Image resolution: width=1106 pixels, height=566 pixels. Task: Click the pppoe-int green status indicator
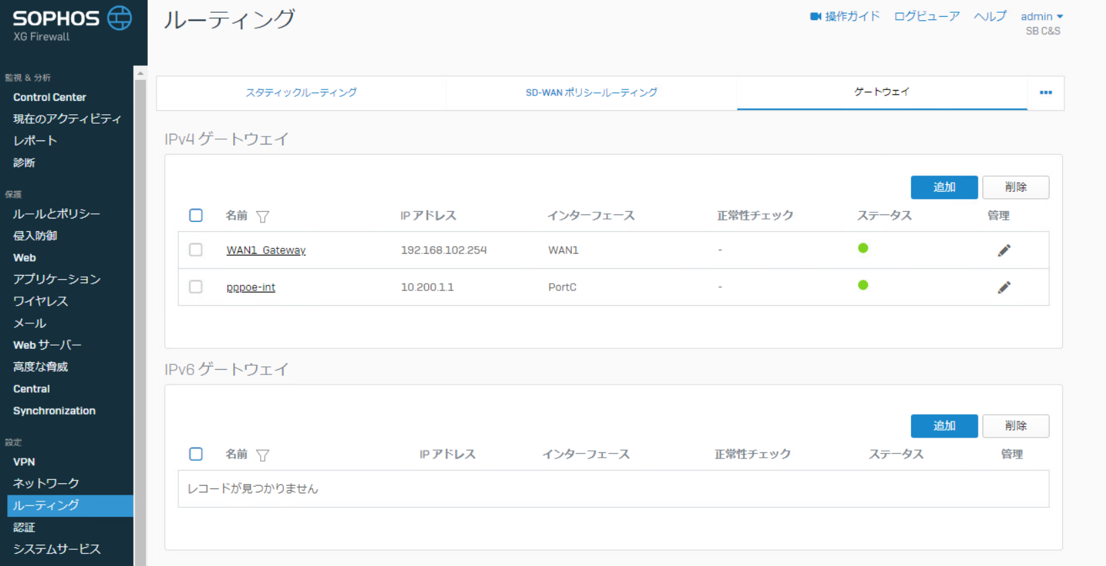[x=863, y=285]
